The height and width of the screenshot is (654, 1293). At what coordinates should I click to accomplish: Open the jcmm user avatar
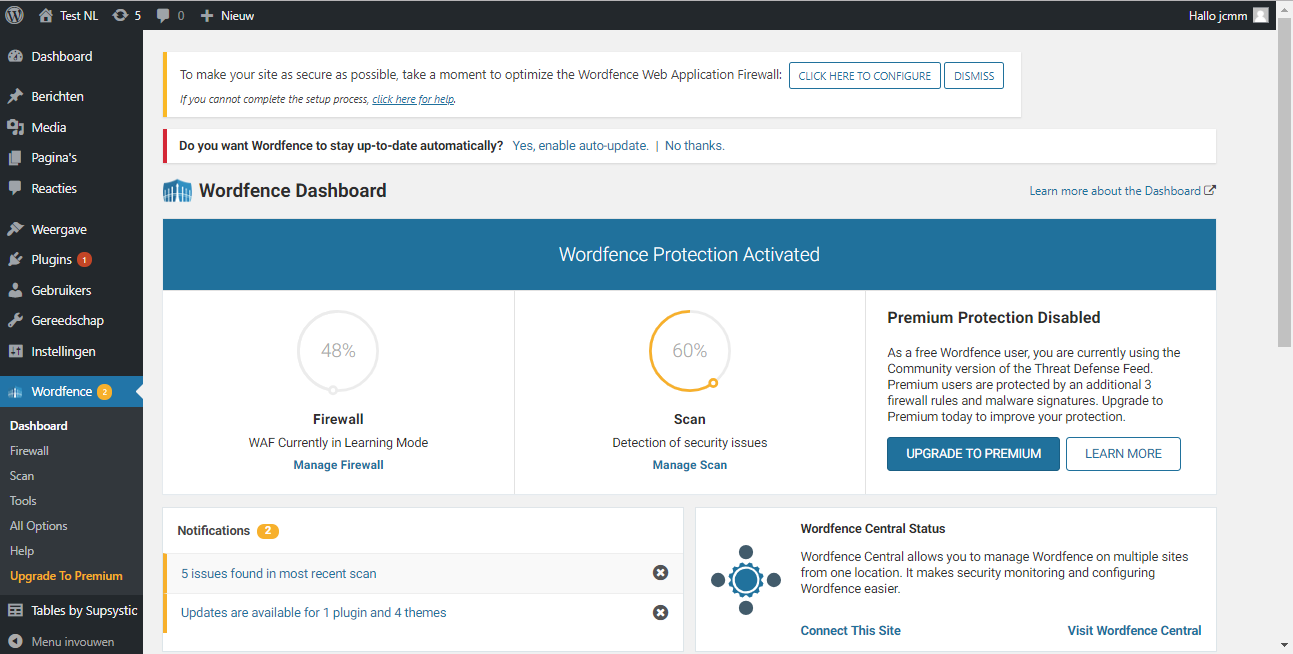click(x=1260, y=15)
